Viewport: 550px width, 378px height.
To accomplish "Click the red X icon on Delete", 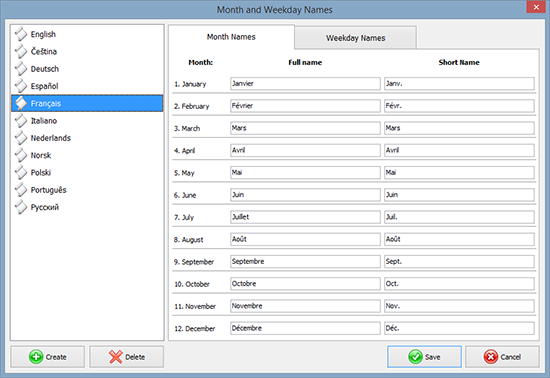I will 116,357.
